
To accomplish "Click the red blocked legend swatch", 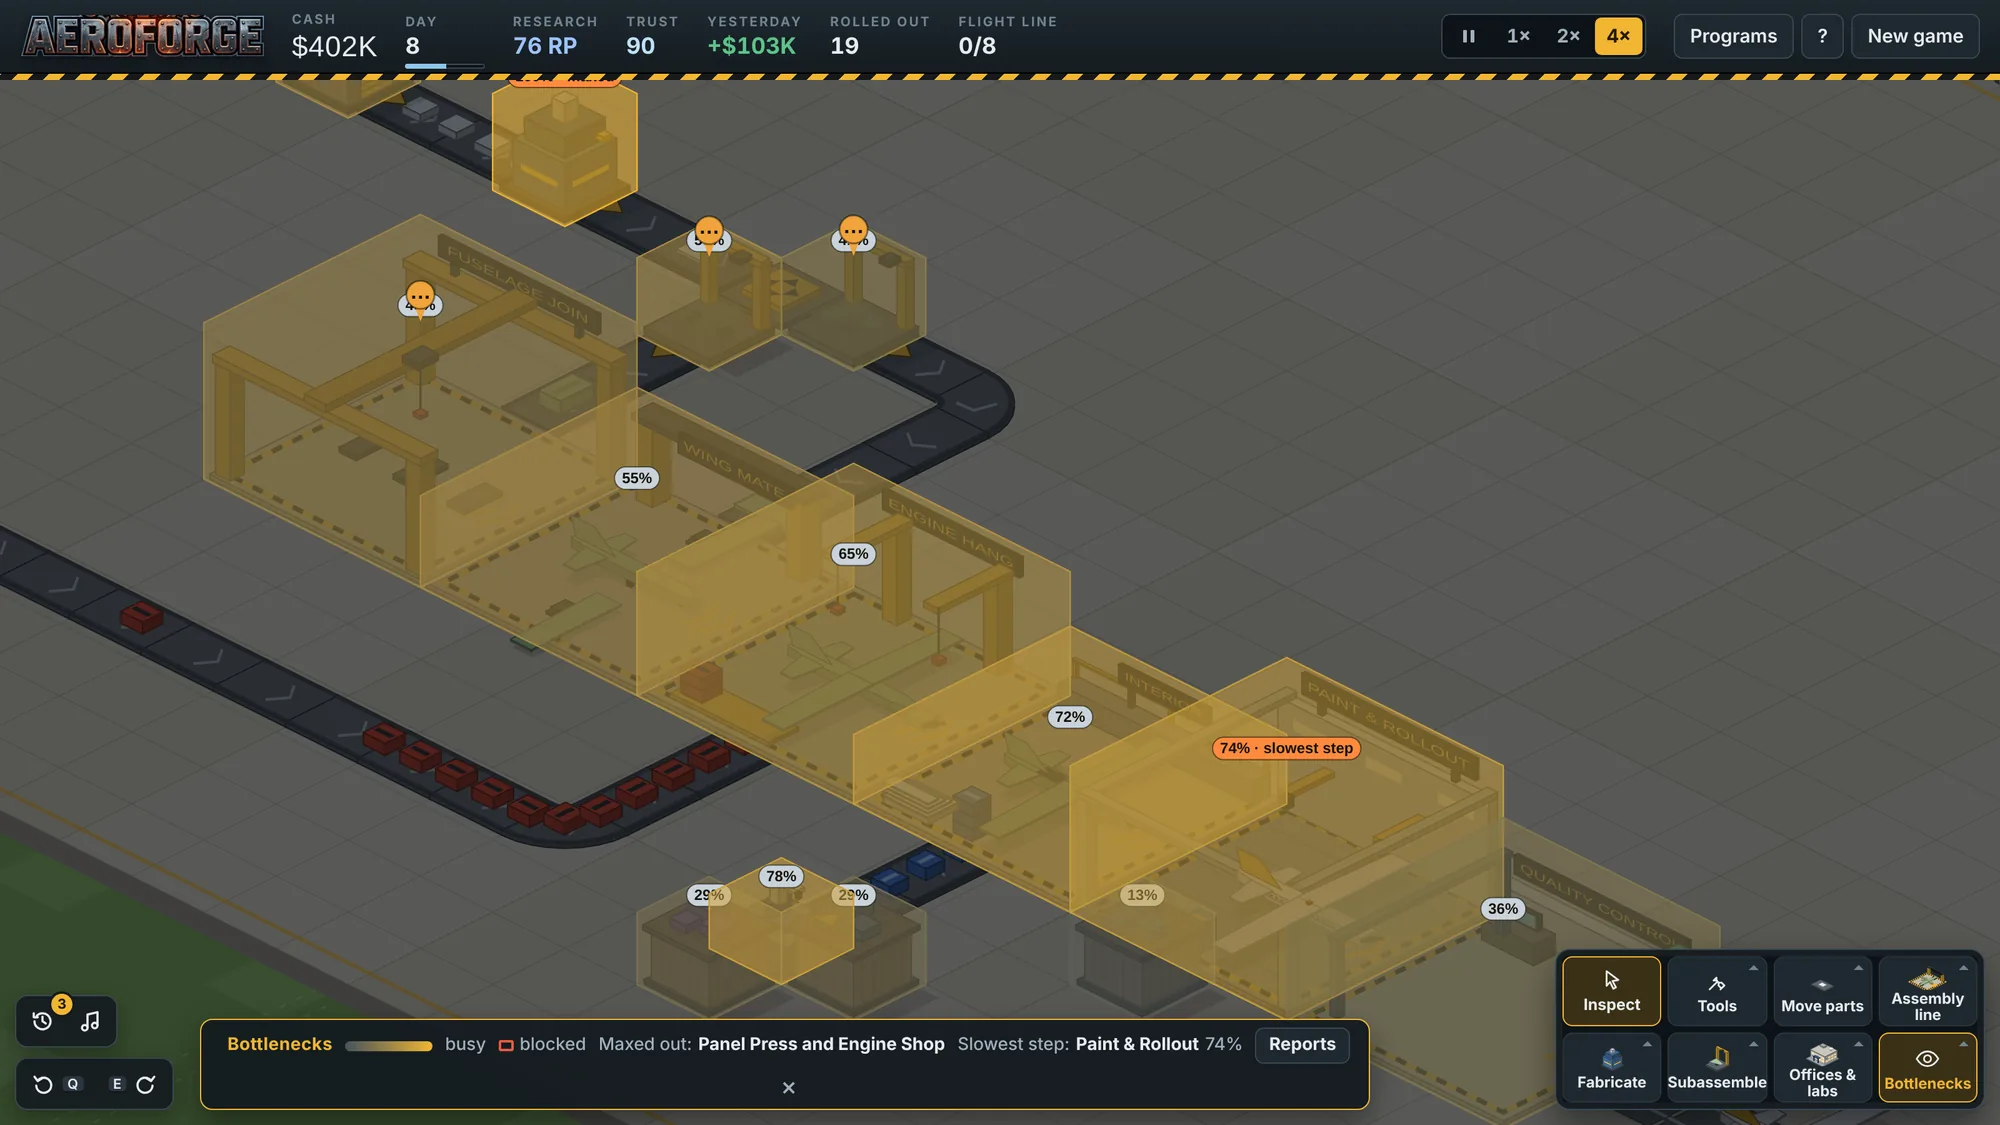I will click(x=506, y=1045).
